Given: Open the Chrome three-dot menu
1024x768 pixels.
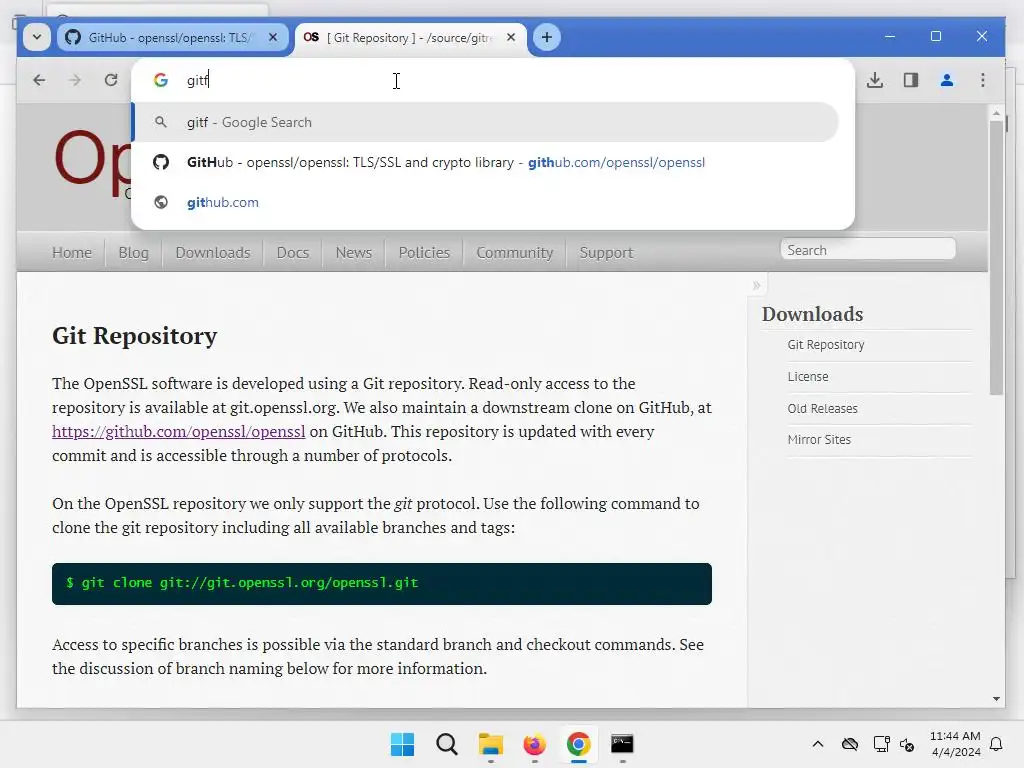Looking at the screenshot, I should point(983,80).
